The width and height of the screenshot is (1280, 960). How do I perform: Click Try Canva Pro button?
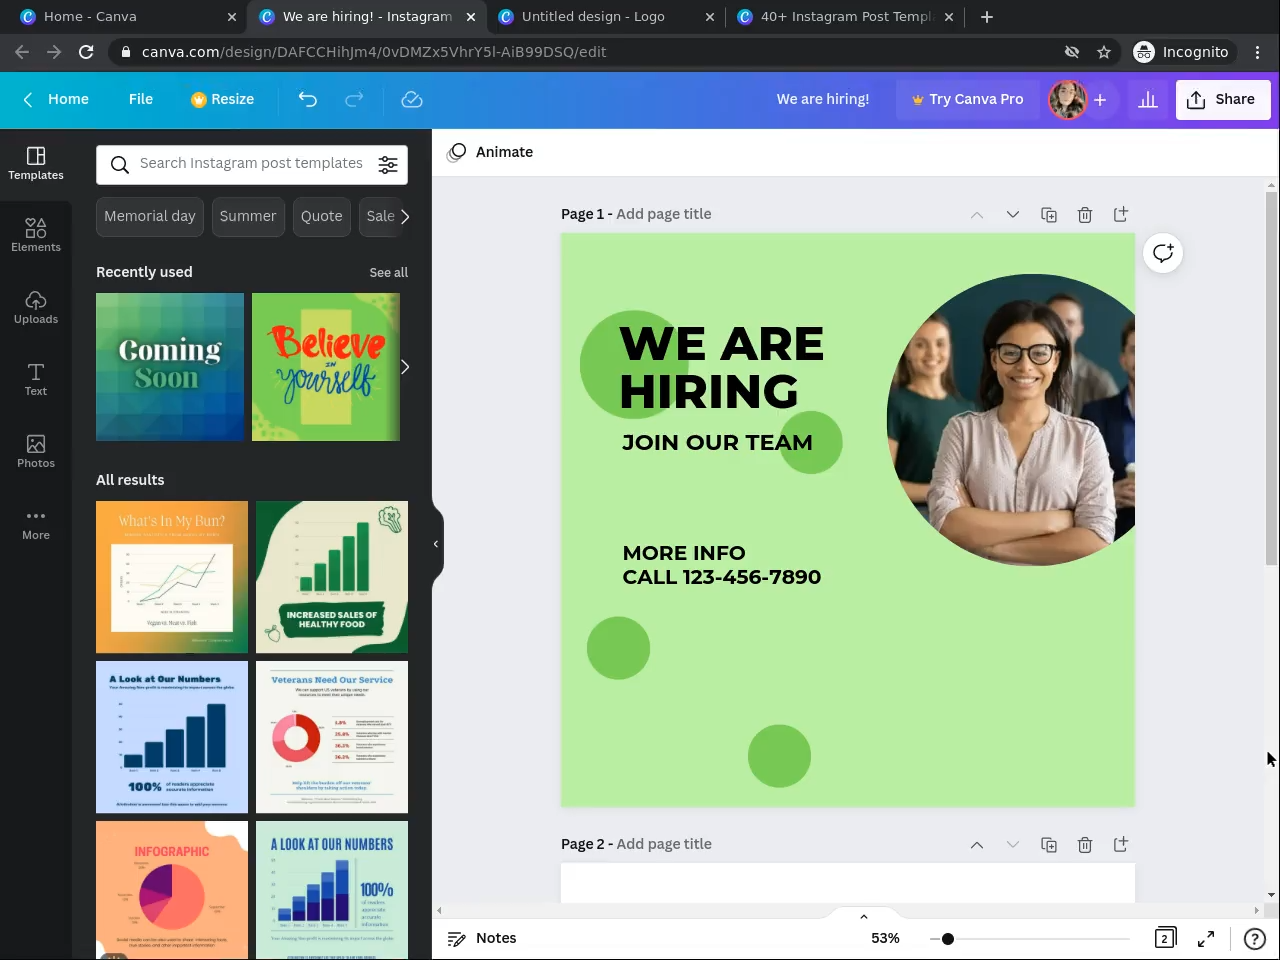967,99
